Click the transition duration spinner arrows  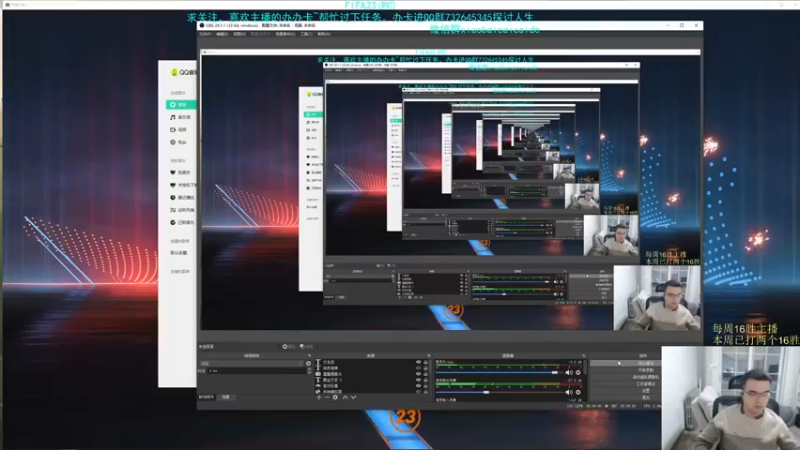(x=309, y=371)
